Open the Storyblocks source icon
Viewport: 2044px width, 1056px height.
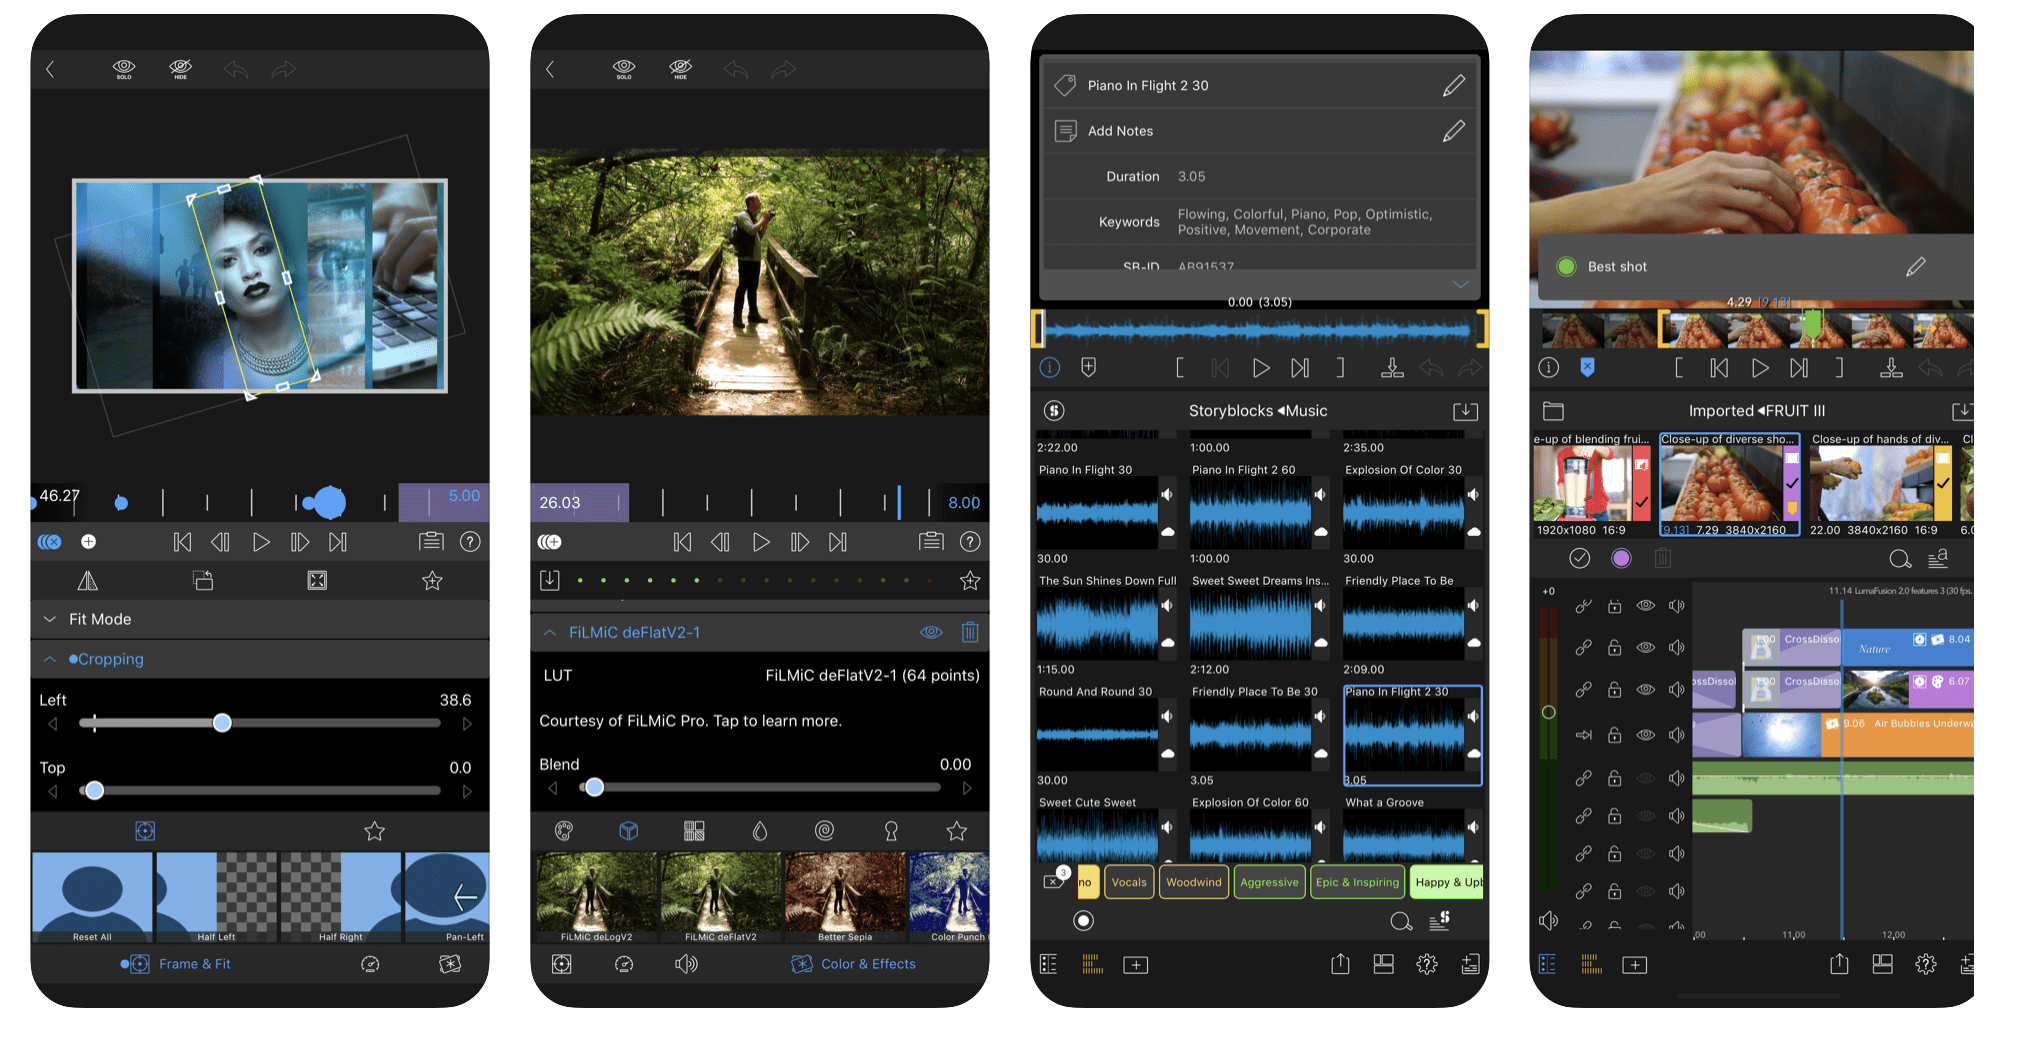coord(1054,410)
